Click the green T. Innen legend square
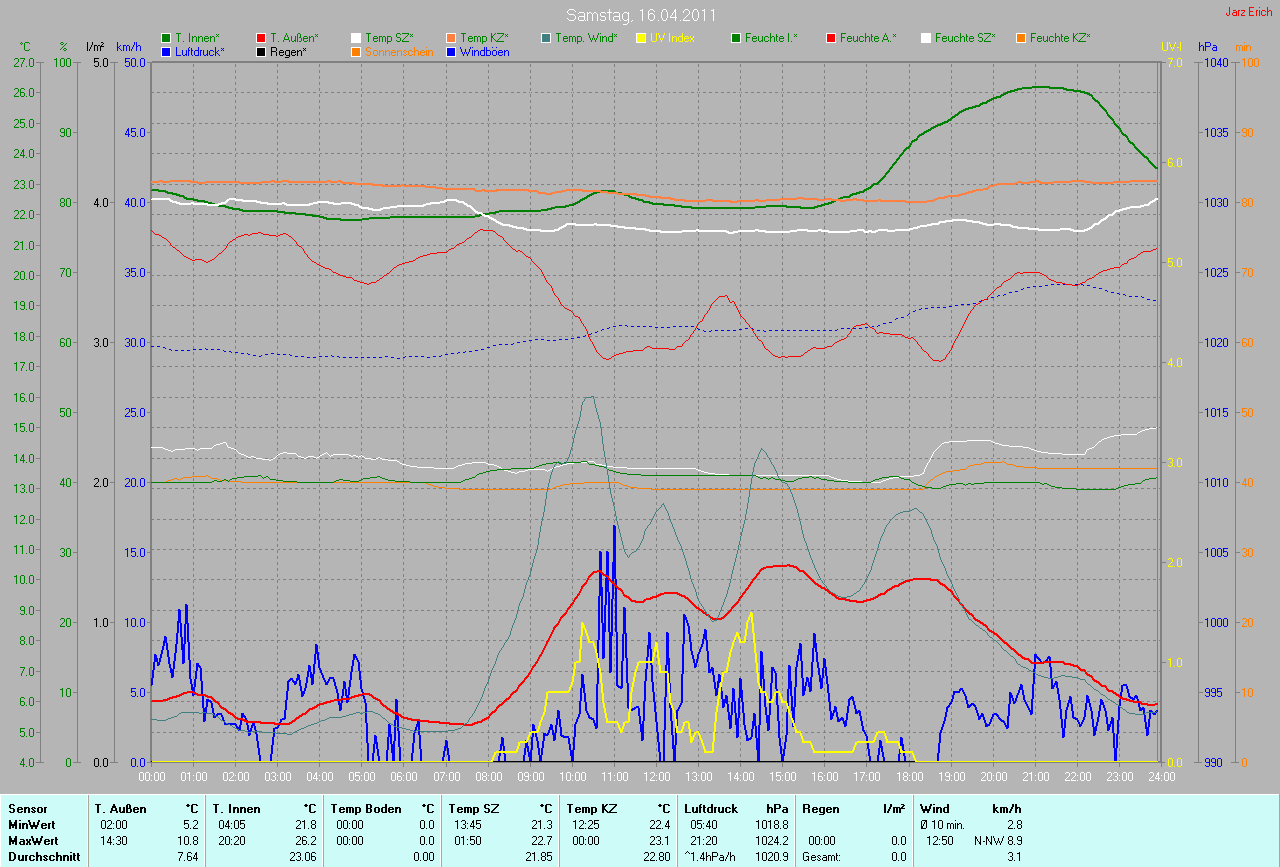Screen dimensions: 1280x867 point(166,38)
